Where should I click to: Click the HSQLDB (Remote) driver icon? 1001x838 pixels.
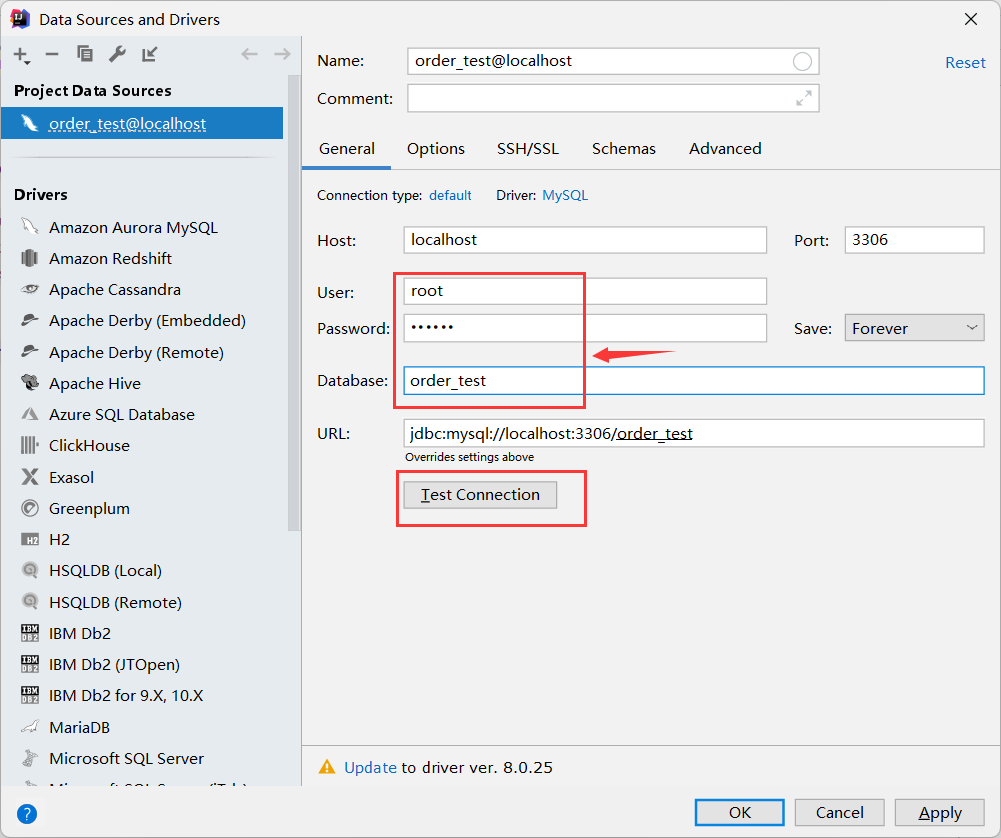(x=29, y=602)
